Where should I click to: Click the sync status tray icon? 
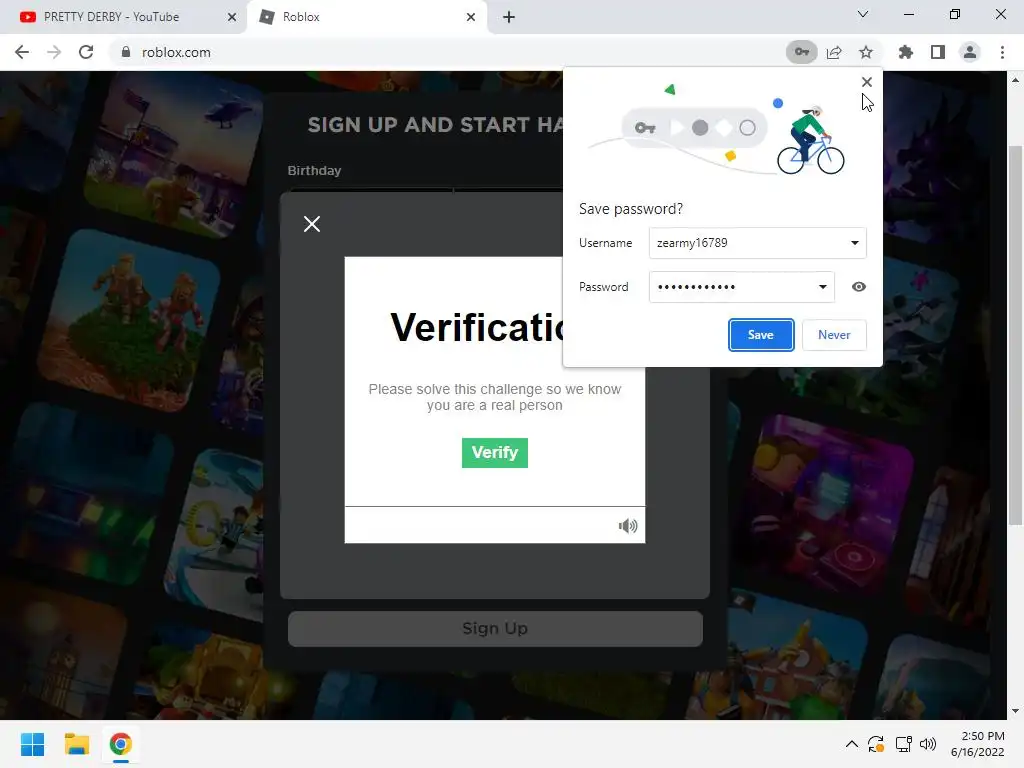point(876,744)
